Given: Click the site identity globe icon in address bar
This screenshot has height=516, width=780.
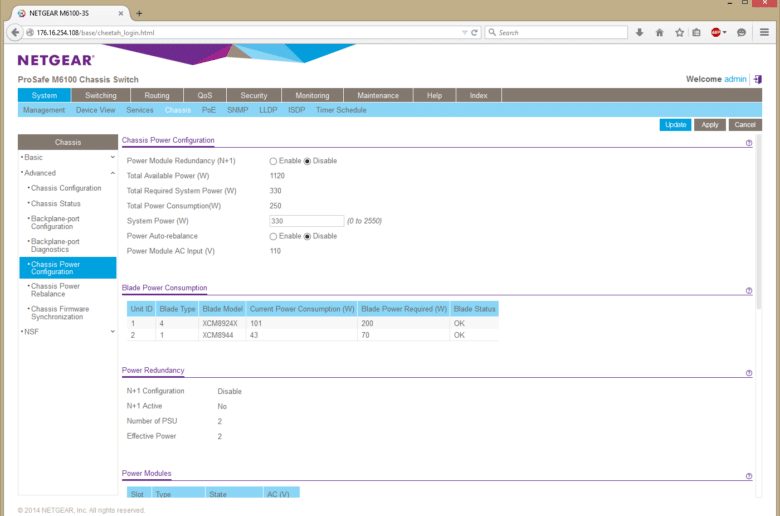Looking at the screenshot, I should click(30, 32).
